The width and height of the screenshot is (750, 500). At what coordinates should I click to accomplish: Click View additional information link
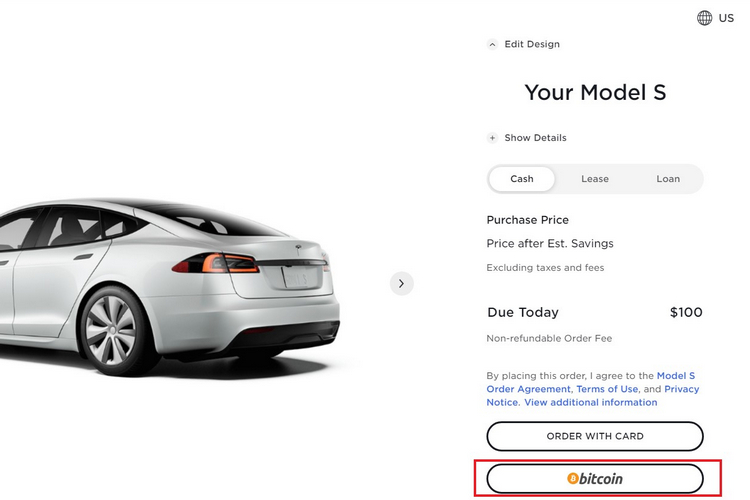point(591,402)
